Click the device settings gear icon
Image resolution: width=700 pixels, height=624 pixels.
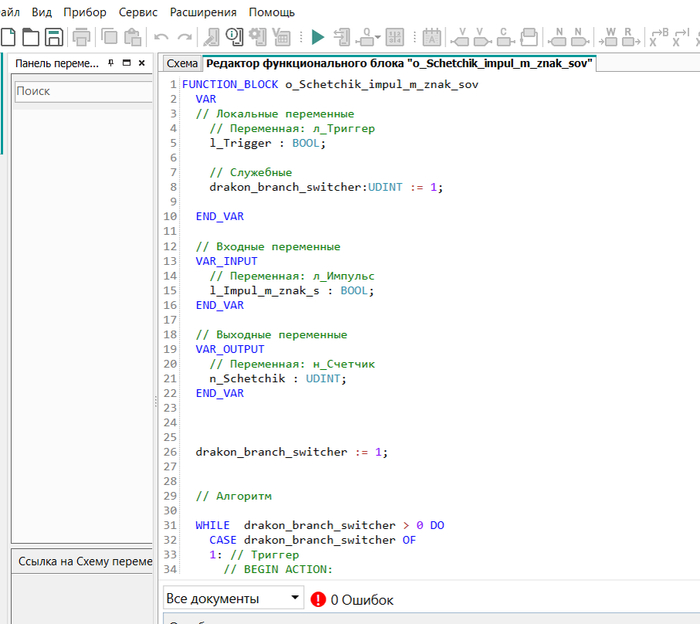[x=258, y=38]
